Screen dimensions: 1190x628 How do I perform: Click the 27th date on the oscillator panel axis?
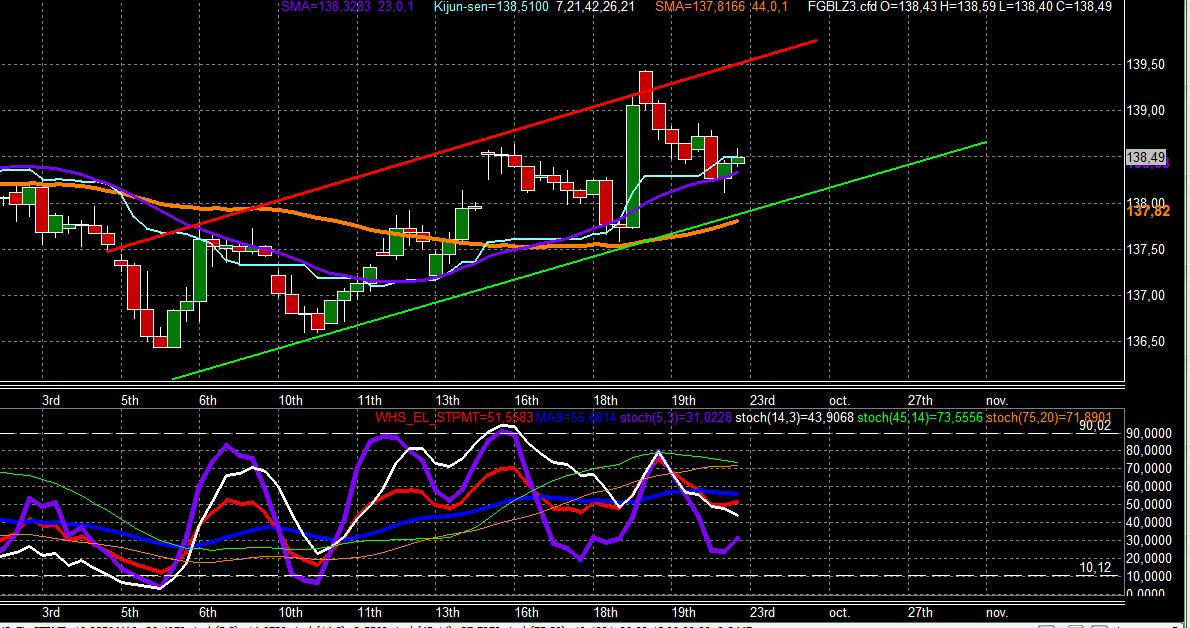pyautogui.click(x=920, y=612)
